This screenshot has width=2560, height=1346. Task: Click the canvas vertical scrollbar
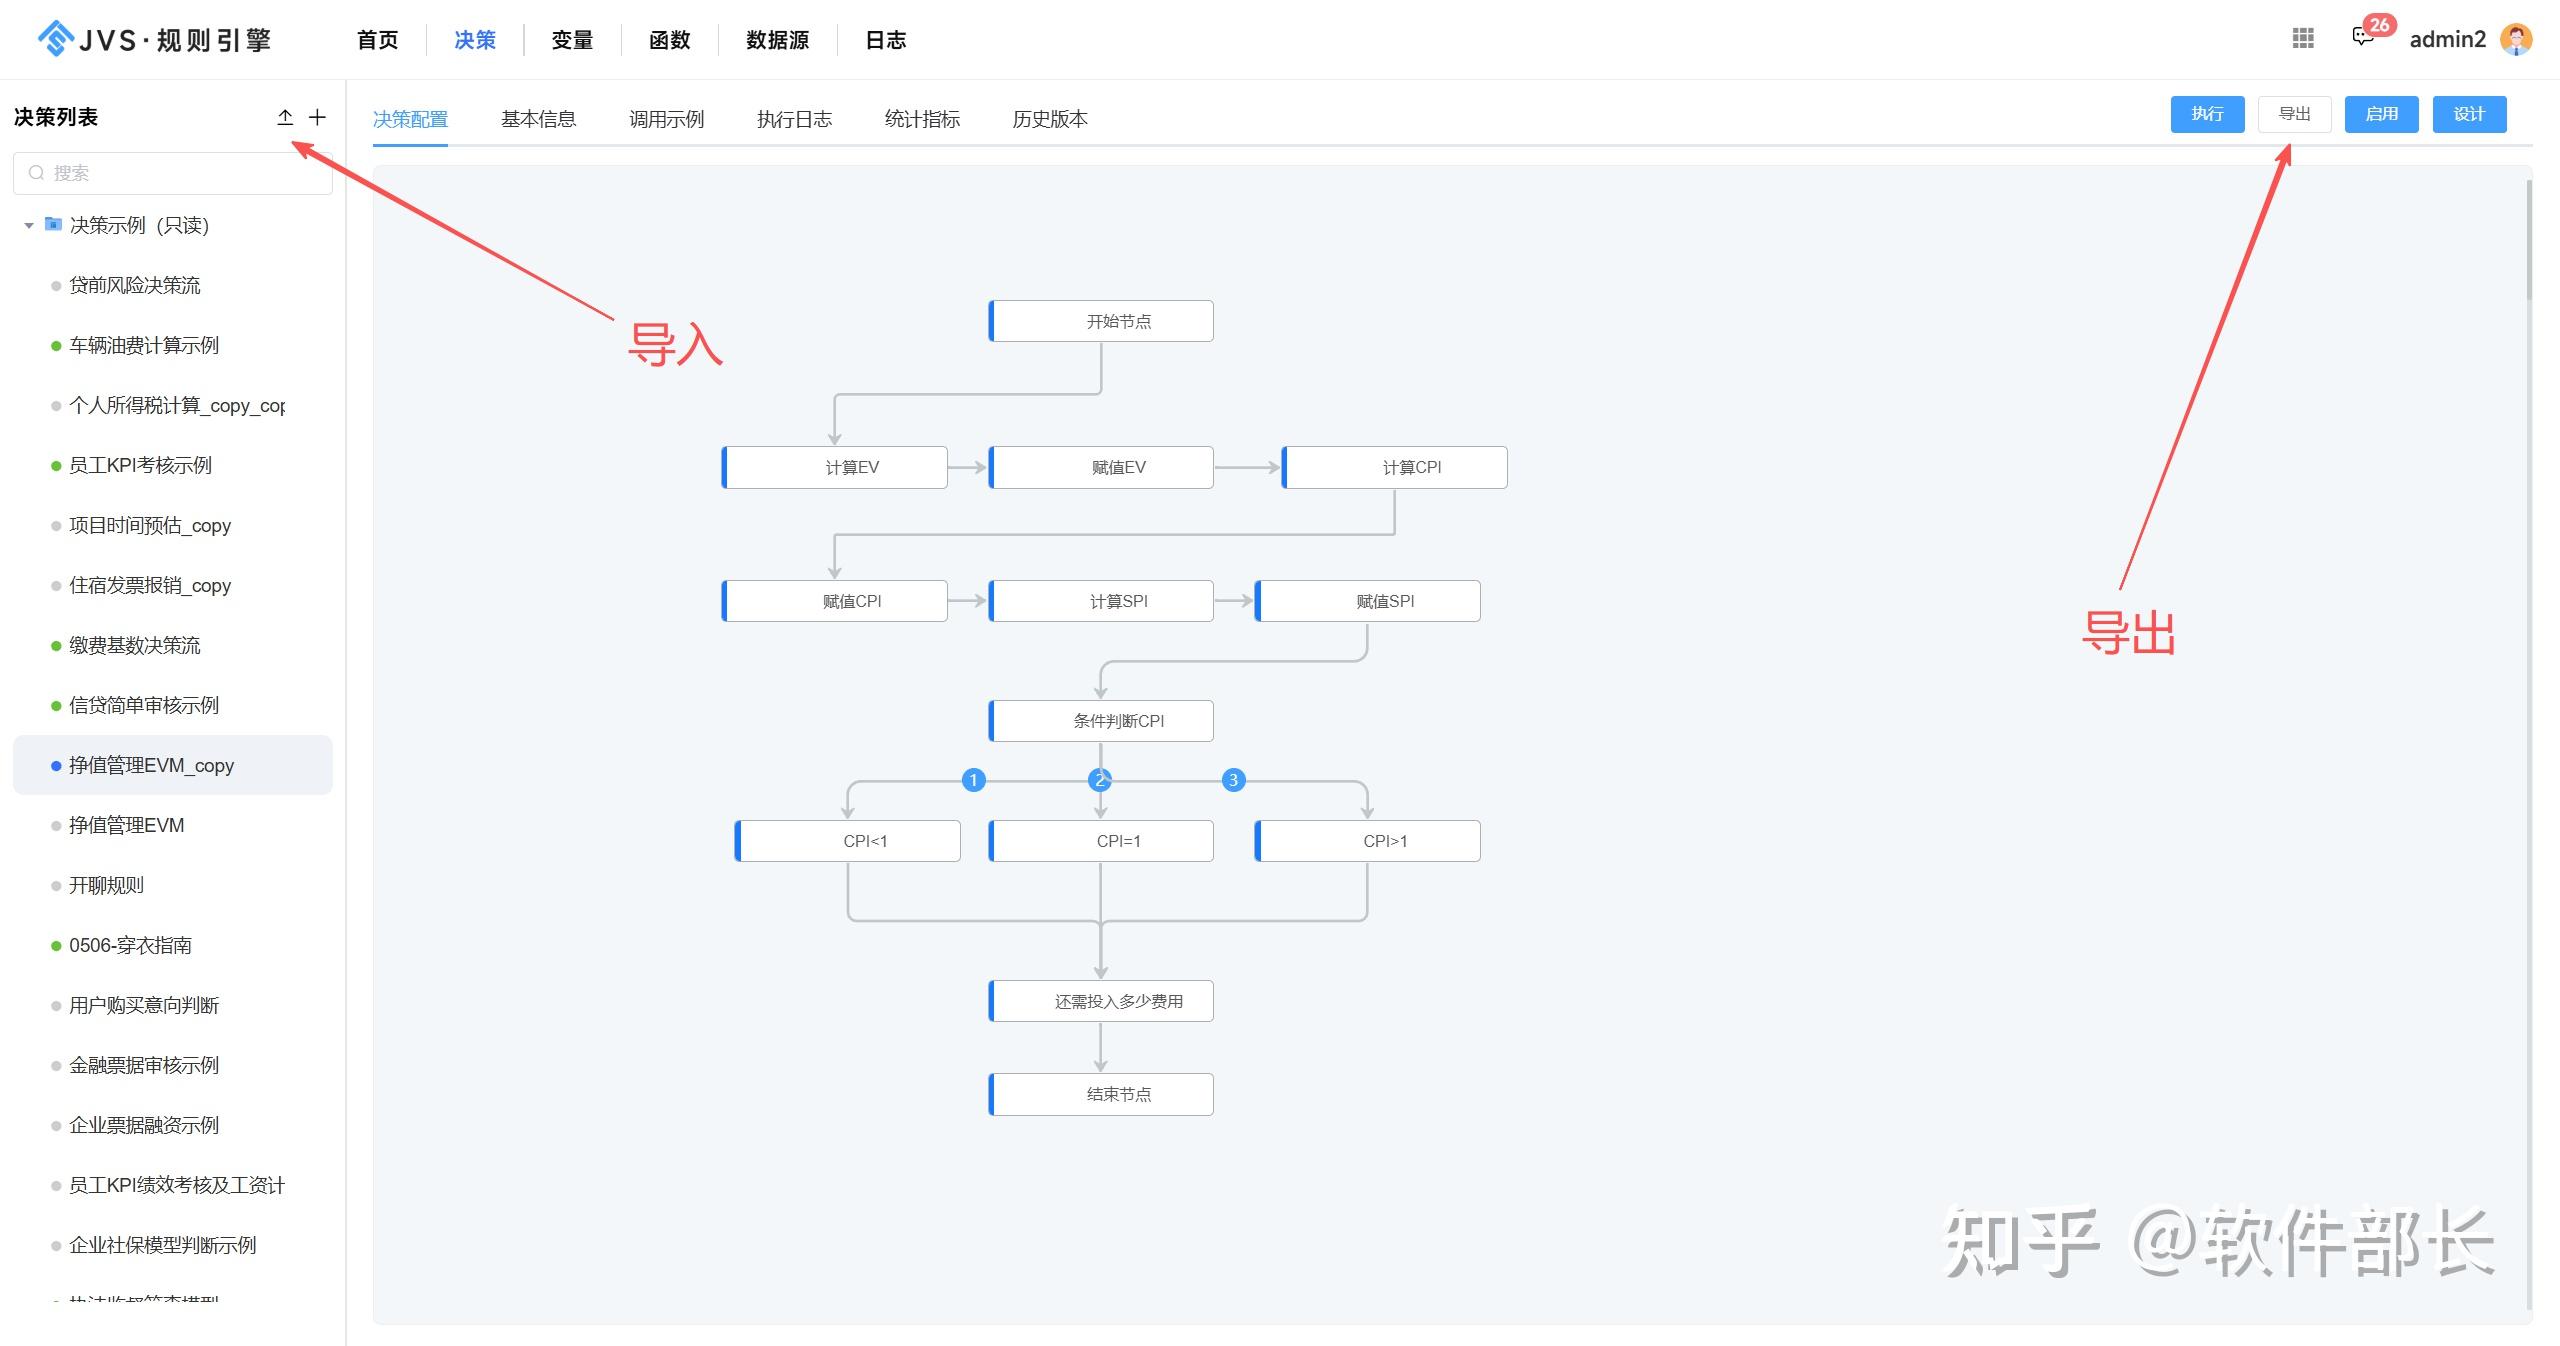[2529, 240]
